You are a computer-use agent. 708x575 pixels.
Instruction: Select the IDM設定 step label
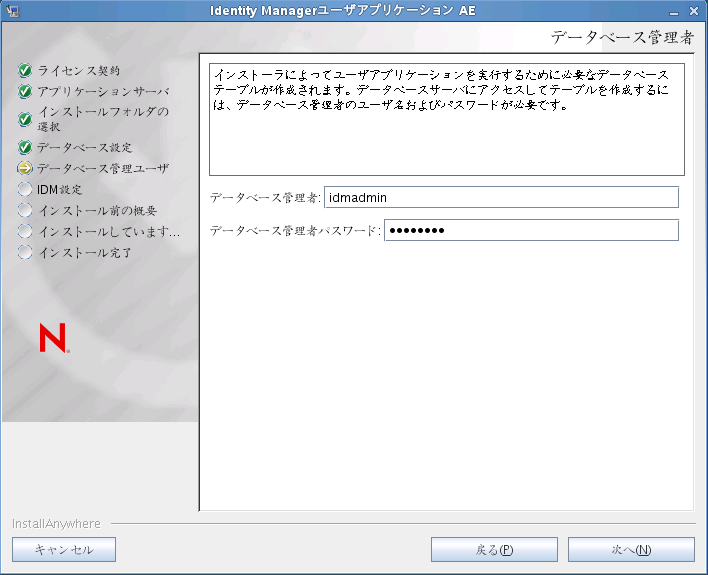(x=60, y=189)
